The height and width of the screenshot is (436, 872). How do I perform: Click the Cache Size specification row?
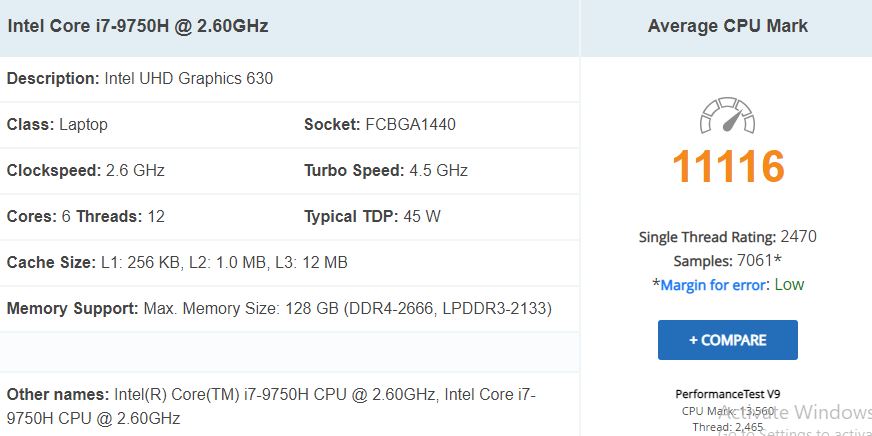pos(289,262)
